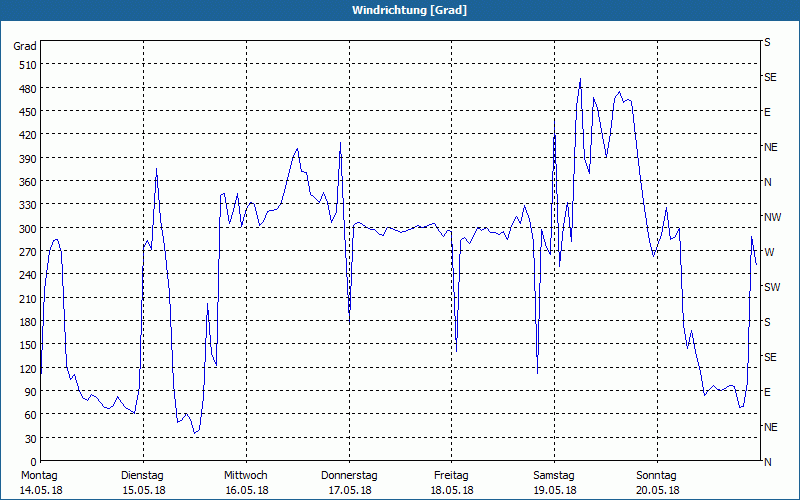
Task: Click the 180 y-axis value
Action: [x=29, y=322]
